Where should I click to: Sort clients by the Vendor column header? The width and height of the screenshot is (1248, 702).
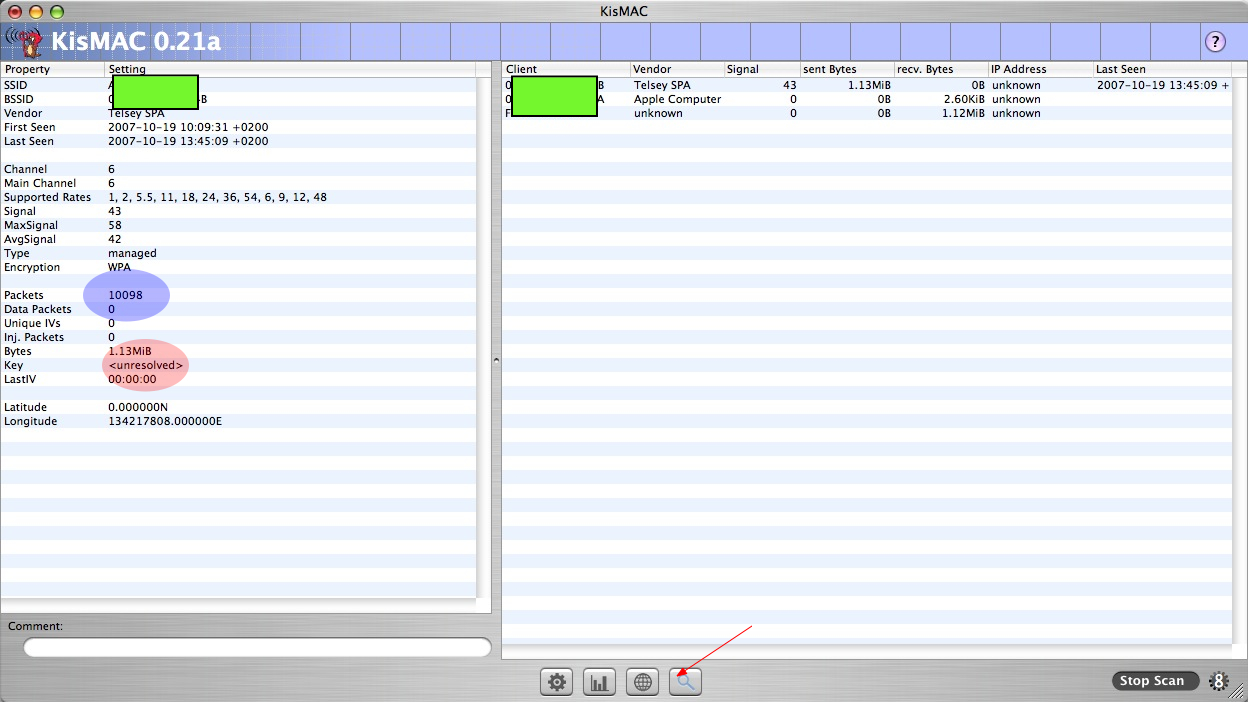pyautogui.click(x=677, y=69)
